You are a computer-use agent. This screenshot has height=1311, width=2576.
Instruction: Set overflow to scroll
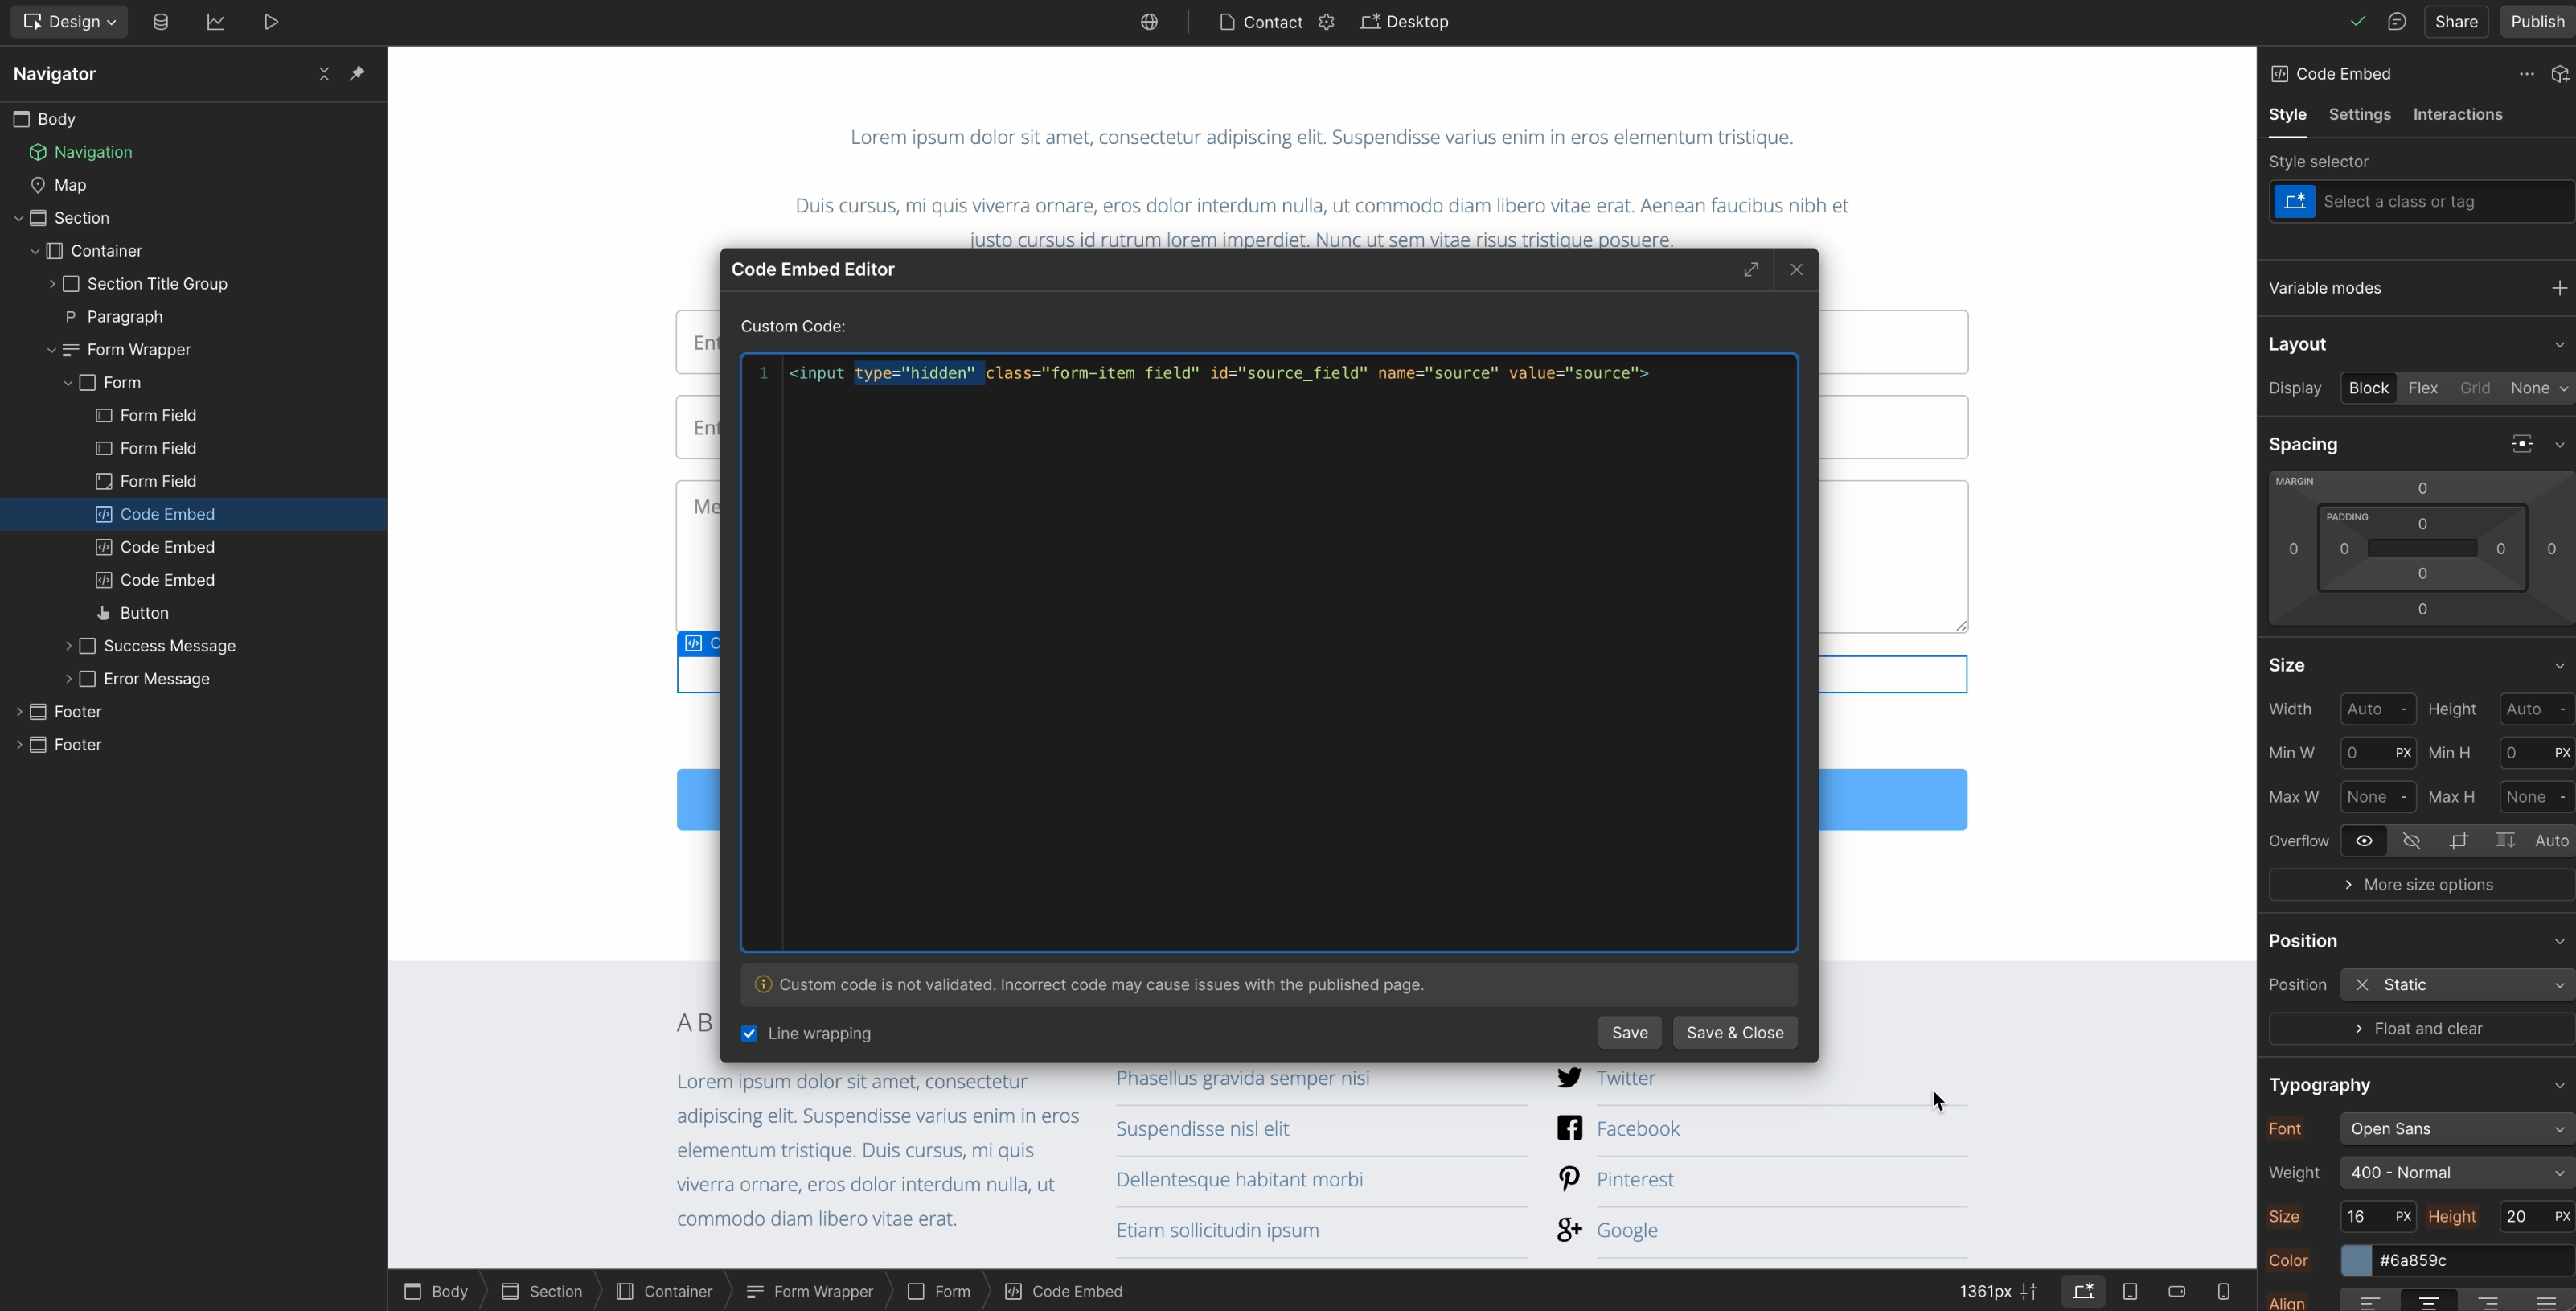(x=2505, y=840)
